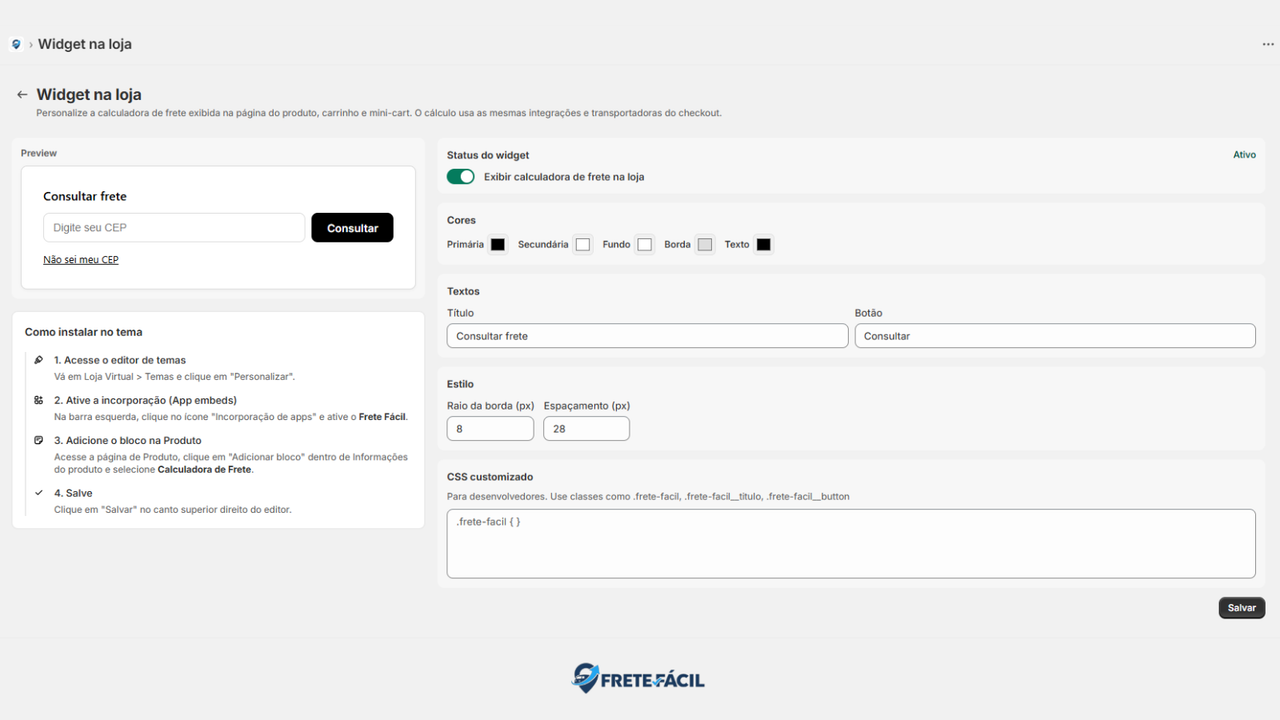The image size is (1280, 720).
Task: Click the Salvar button
Action: tap(1242, 608)
